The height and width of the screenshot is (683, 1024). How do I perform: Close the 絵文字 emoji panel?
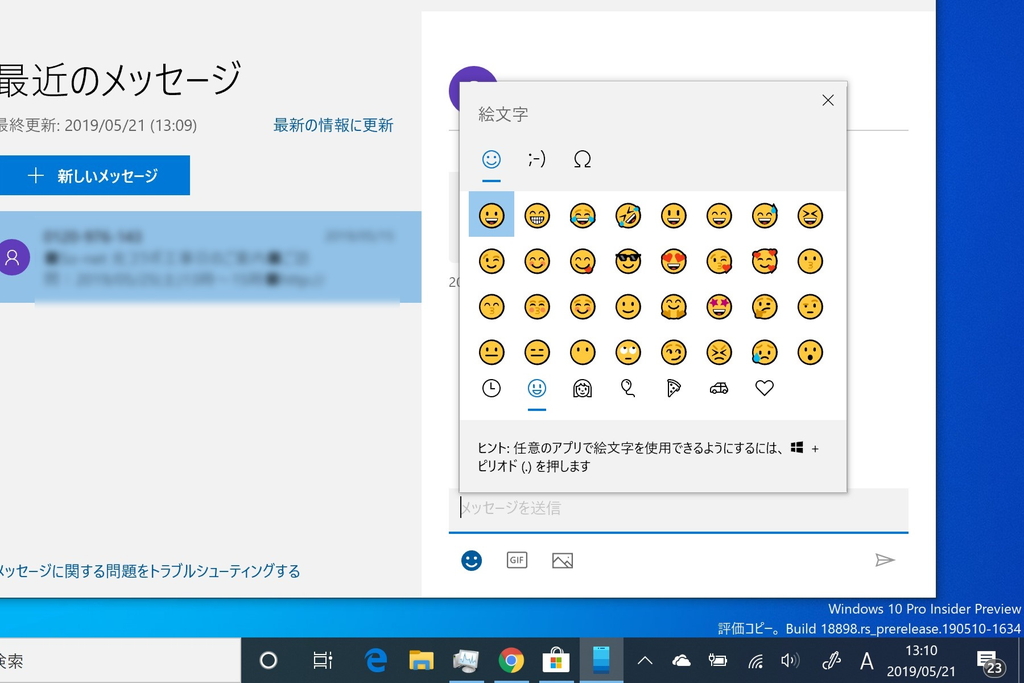tap(827, 100)
